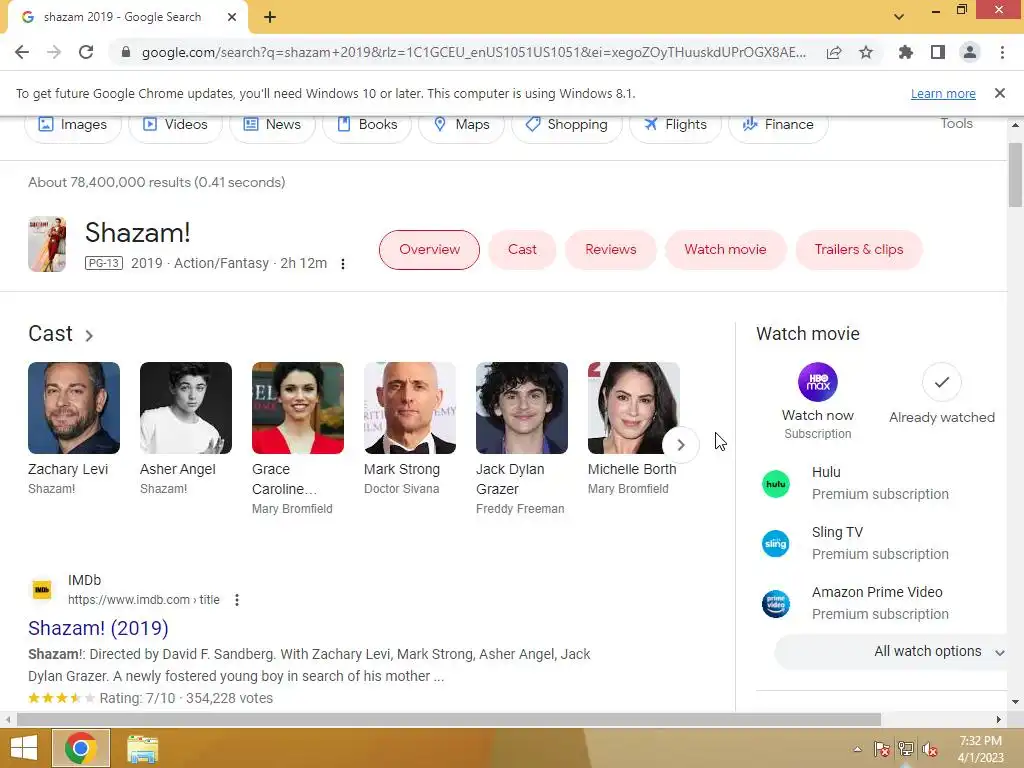Click Learn more about Chrome updates
The height and width of the screenshot is (768, 1024).
pos(943,93)
